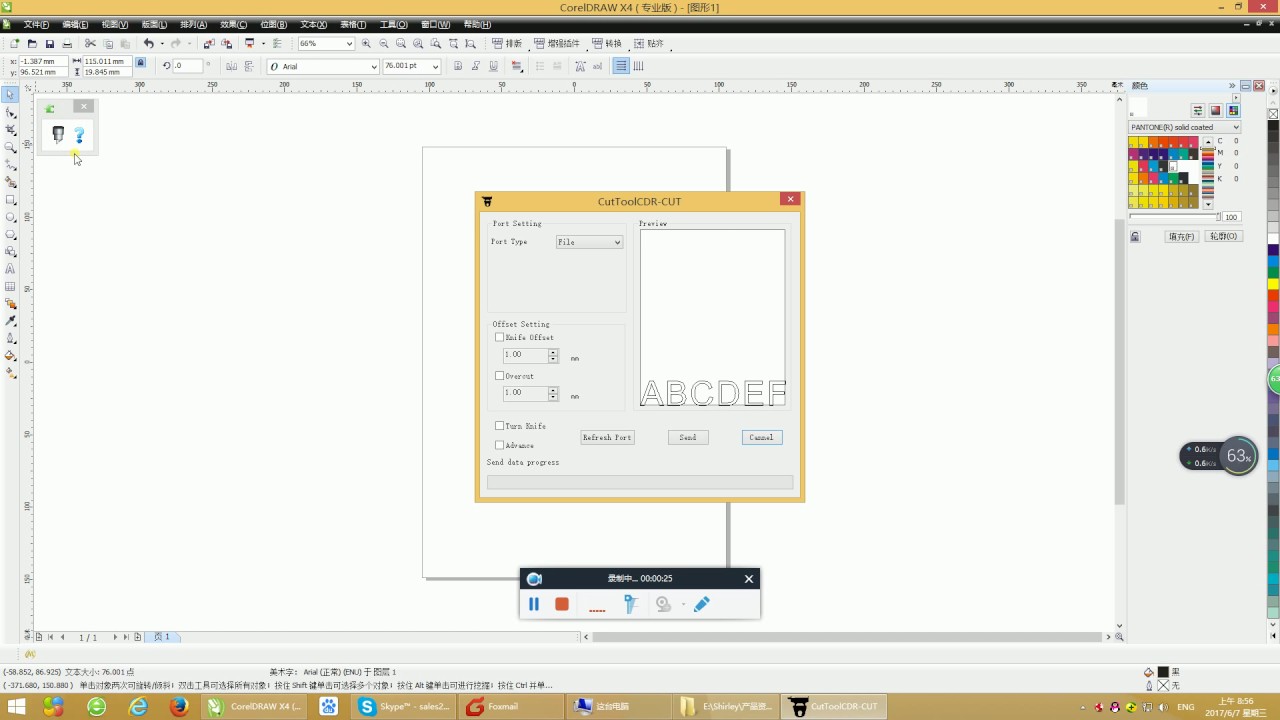
Task: Open the 文件(F) menu
Action: click(36, 24)
